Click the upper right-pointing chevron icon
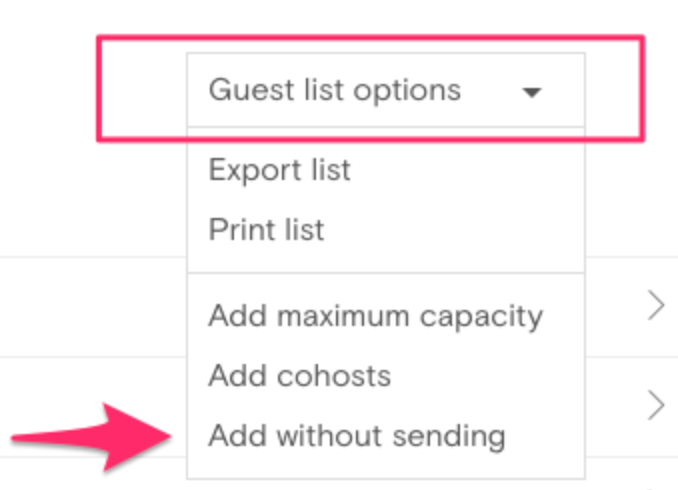 tap(656, 306)
